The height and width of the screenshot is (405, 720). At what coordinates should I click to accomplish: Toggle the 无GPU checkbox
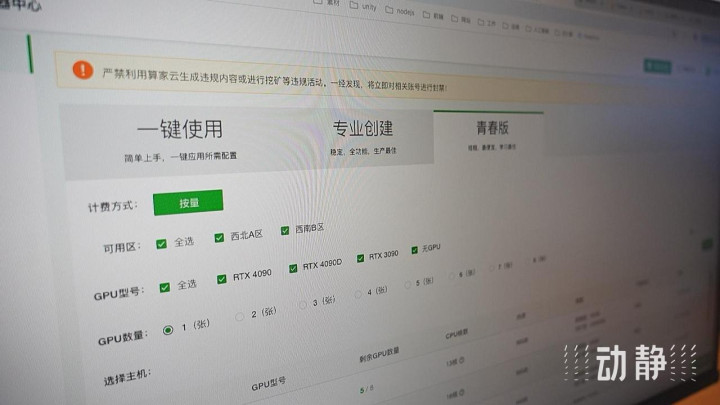pyautogui.click(x=415, y=250)
